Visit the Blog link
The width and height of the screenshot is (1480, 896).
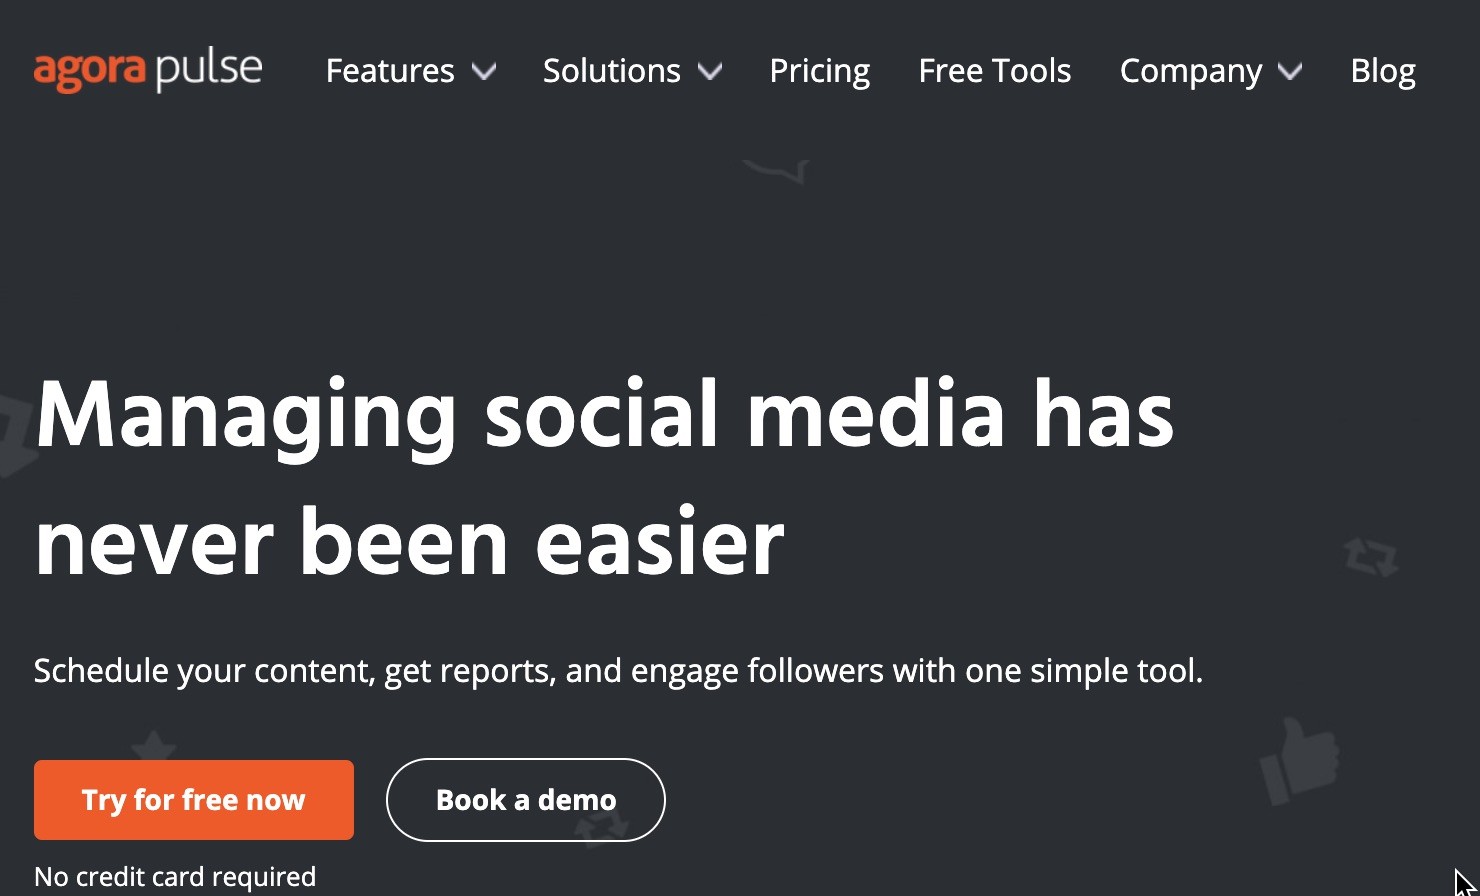point(1382,71)
